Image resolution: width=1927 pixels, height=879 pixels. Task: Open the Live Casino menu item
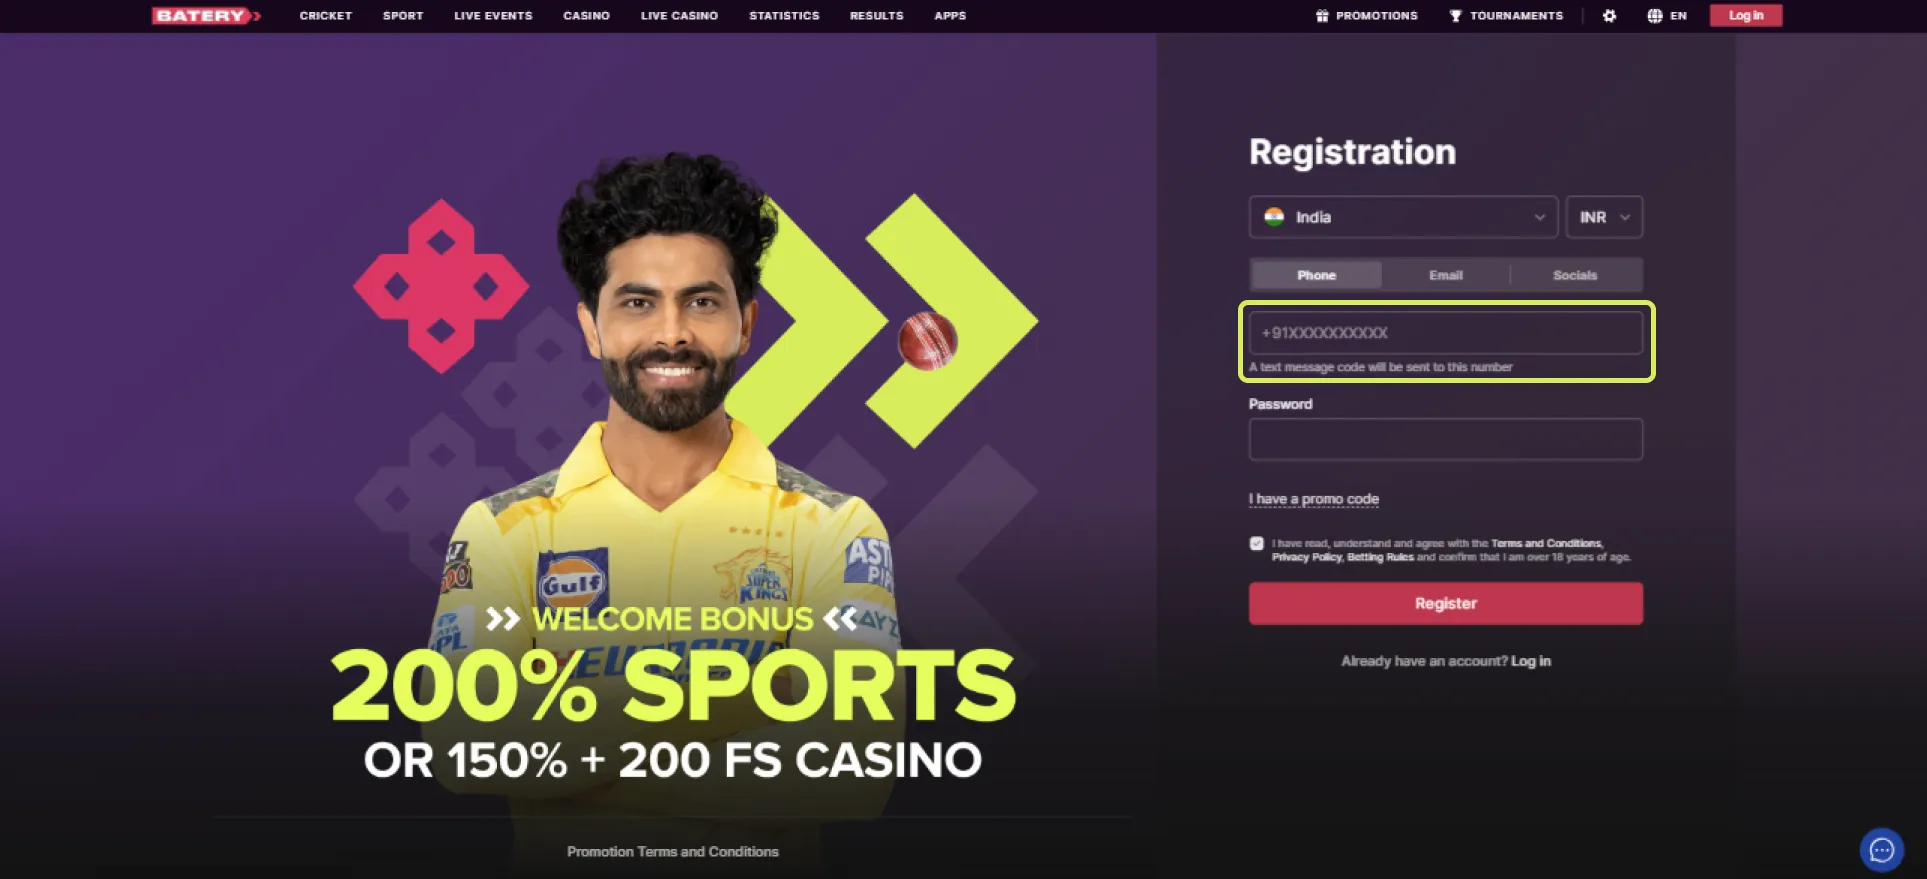point(679,15)
